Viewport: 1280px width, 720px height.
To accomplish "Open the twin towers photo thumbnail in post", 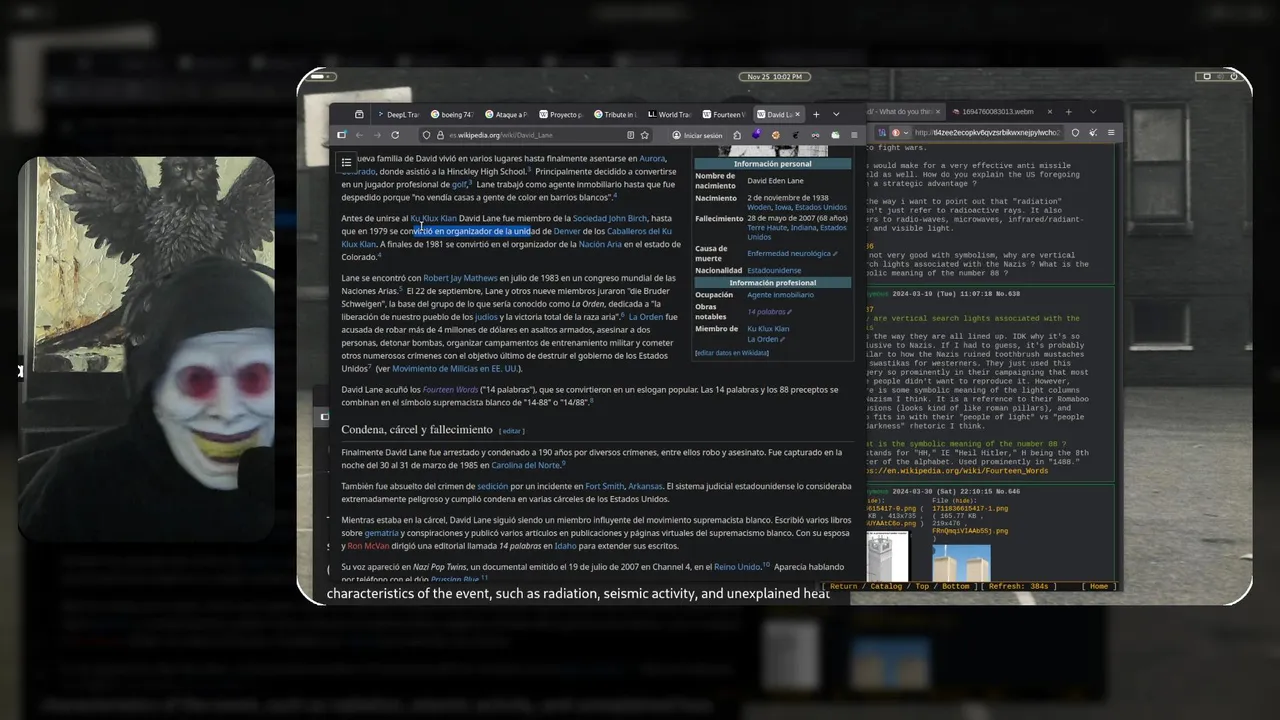I will (x=961, y=562).
